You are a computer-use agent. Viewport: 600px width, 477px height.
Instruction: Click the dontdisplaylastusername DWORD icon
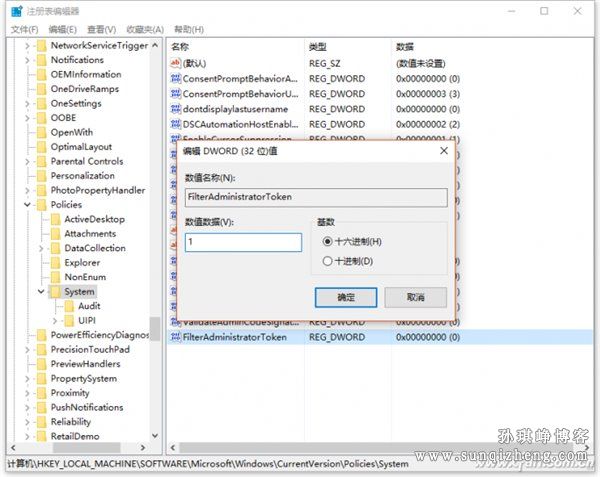176,109
